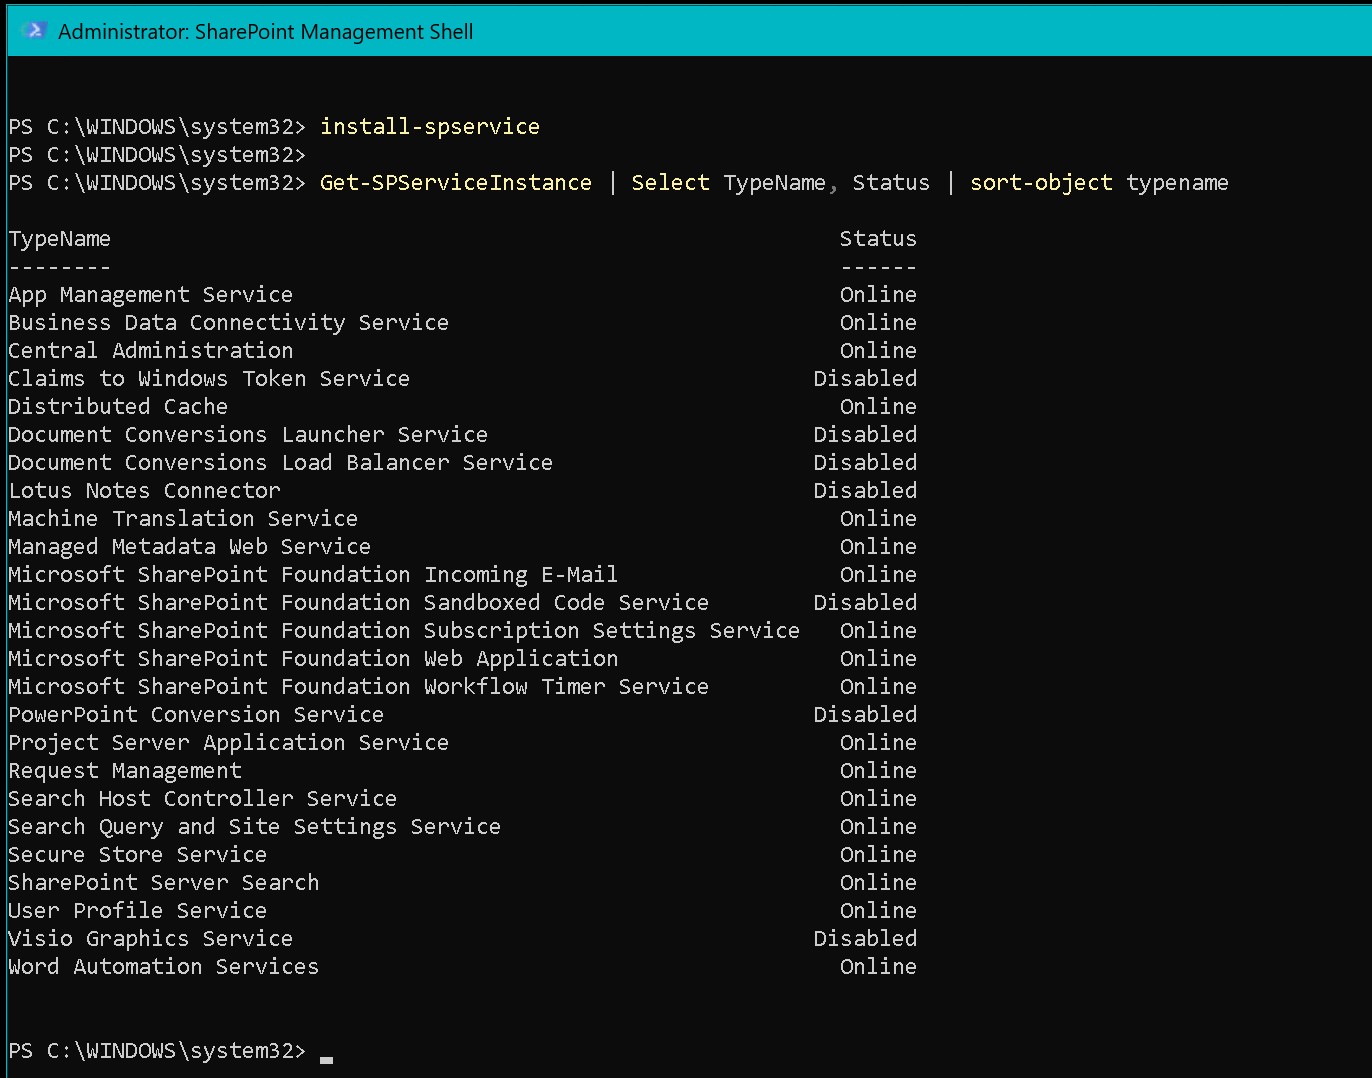Click the 'App Management Service' row

point(463,295)
